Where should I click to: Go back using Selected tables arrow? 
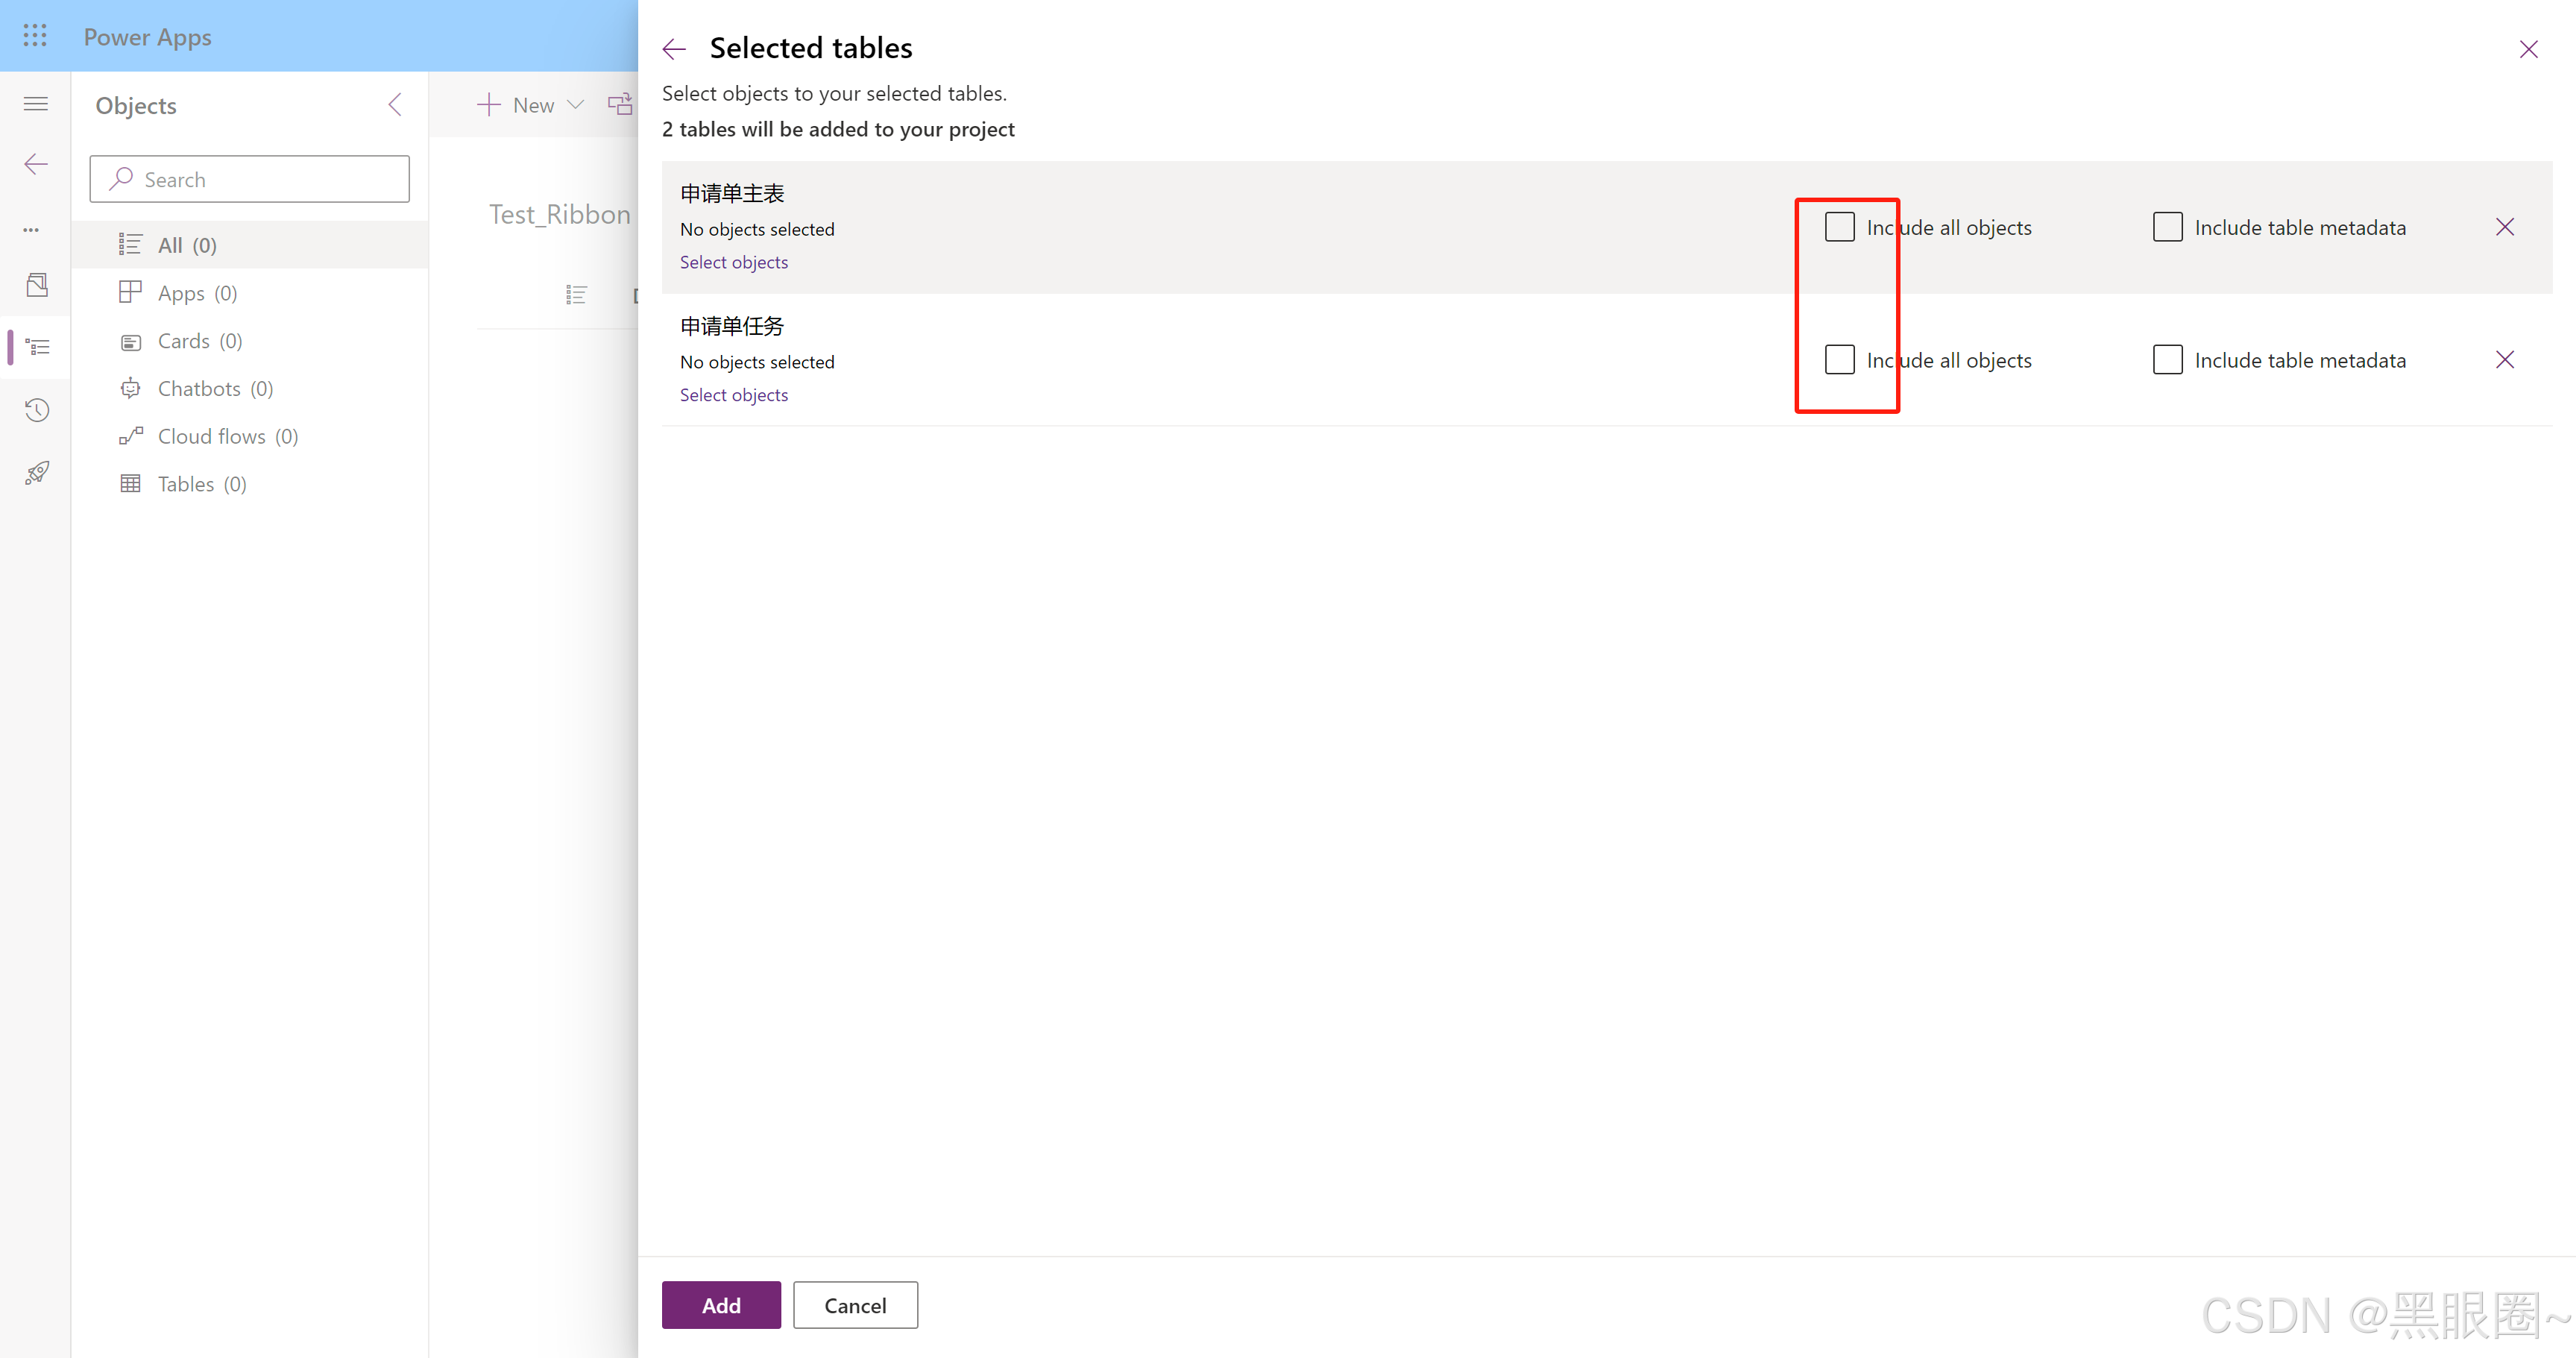pyautogui.click(x=675, y=48)
